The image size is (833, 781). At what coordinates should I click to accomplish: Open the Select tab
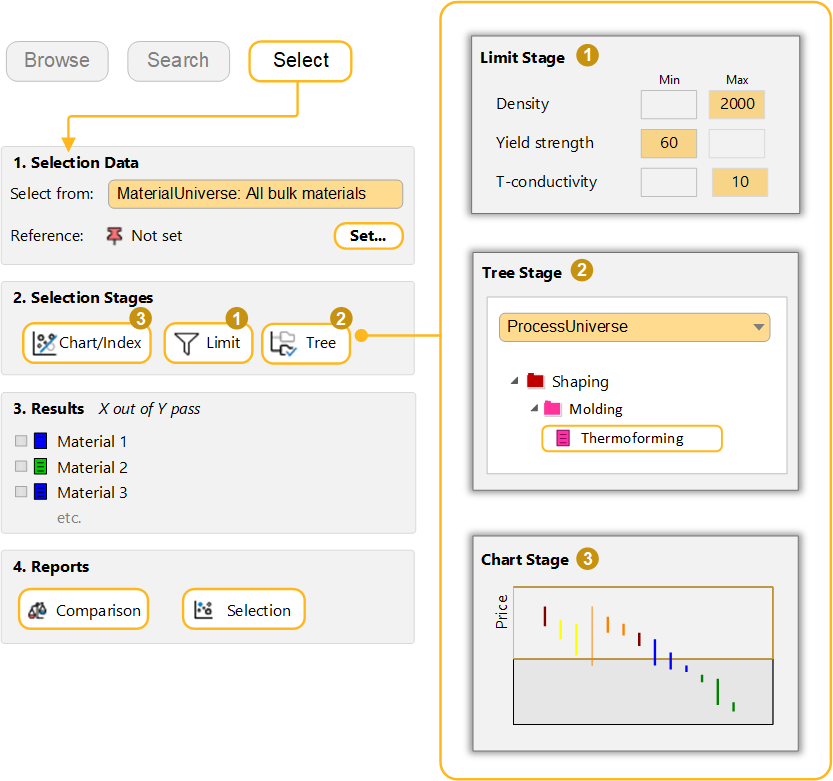click(300, 61)
